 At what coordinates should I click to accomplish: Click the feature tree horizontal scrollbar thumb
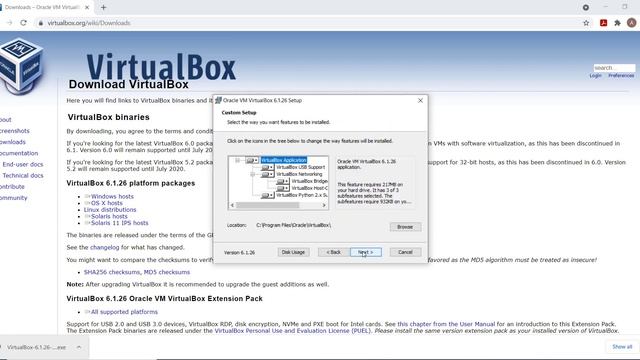tap(268, 205)
